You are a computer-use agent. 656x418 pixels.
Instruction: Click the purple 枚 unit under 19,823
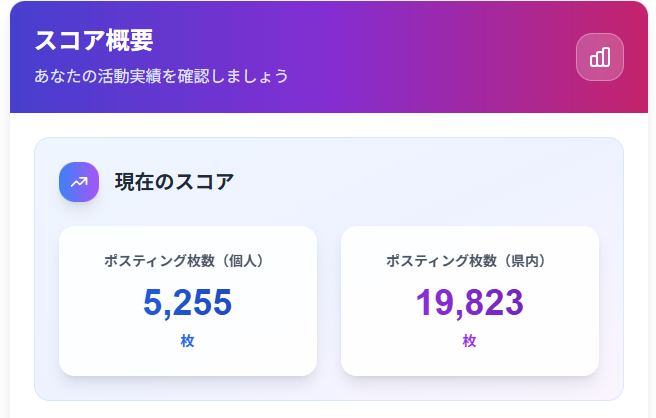(x=470, y=341)
